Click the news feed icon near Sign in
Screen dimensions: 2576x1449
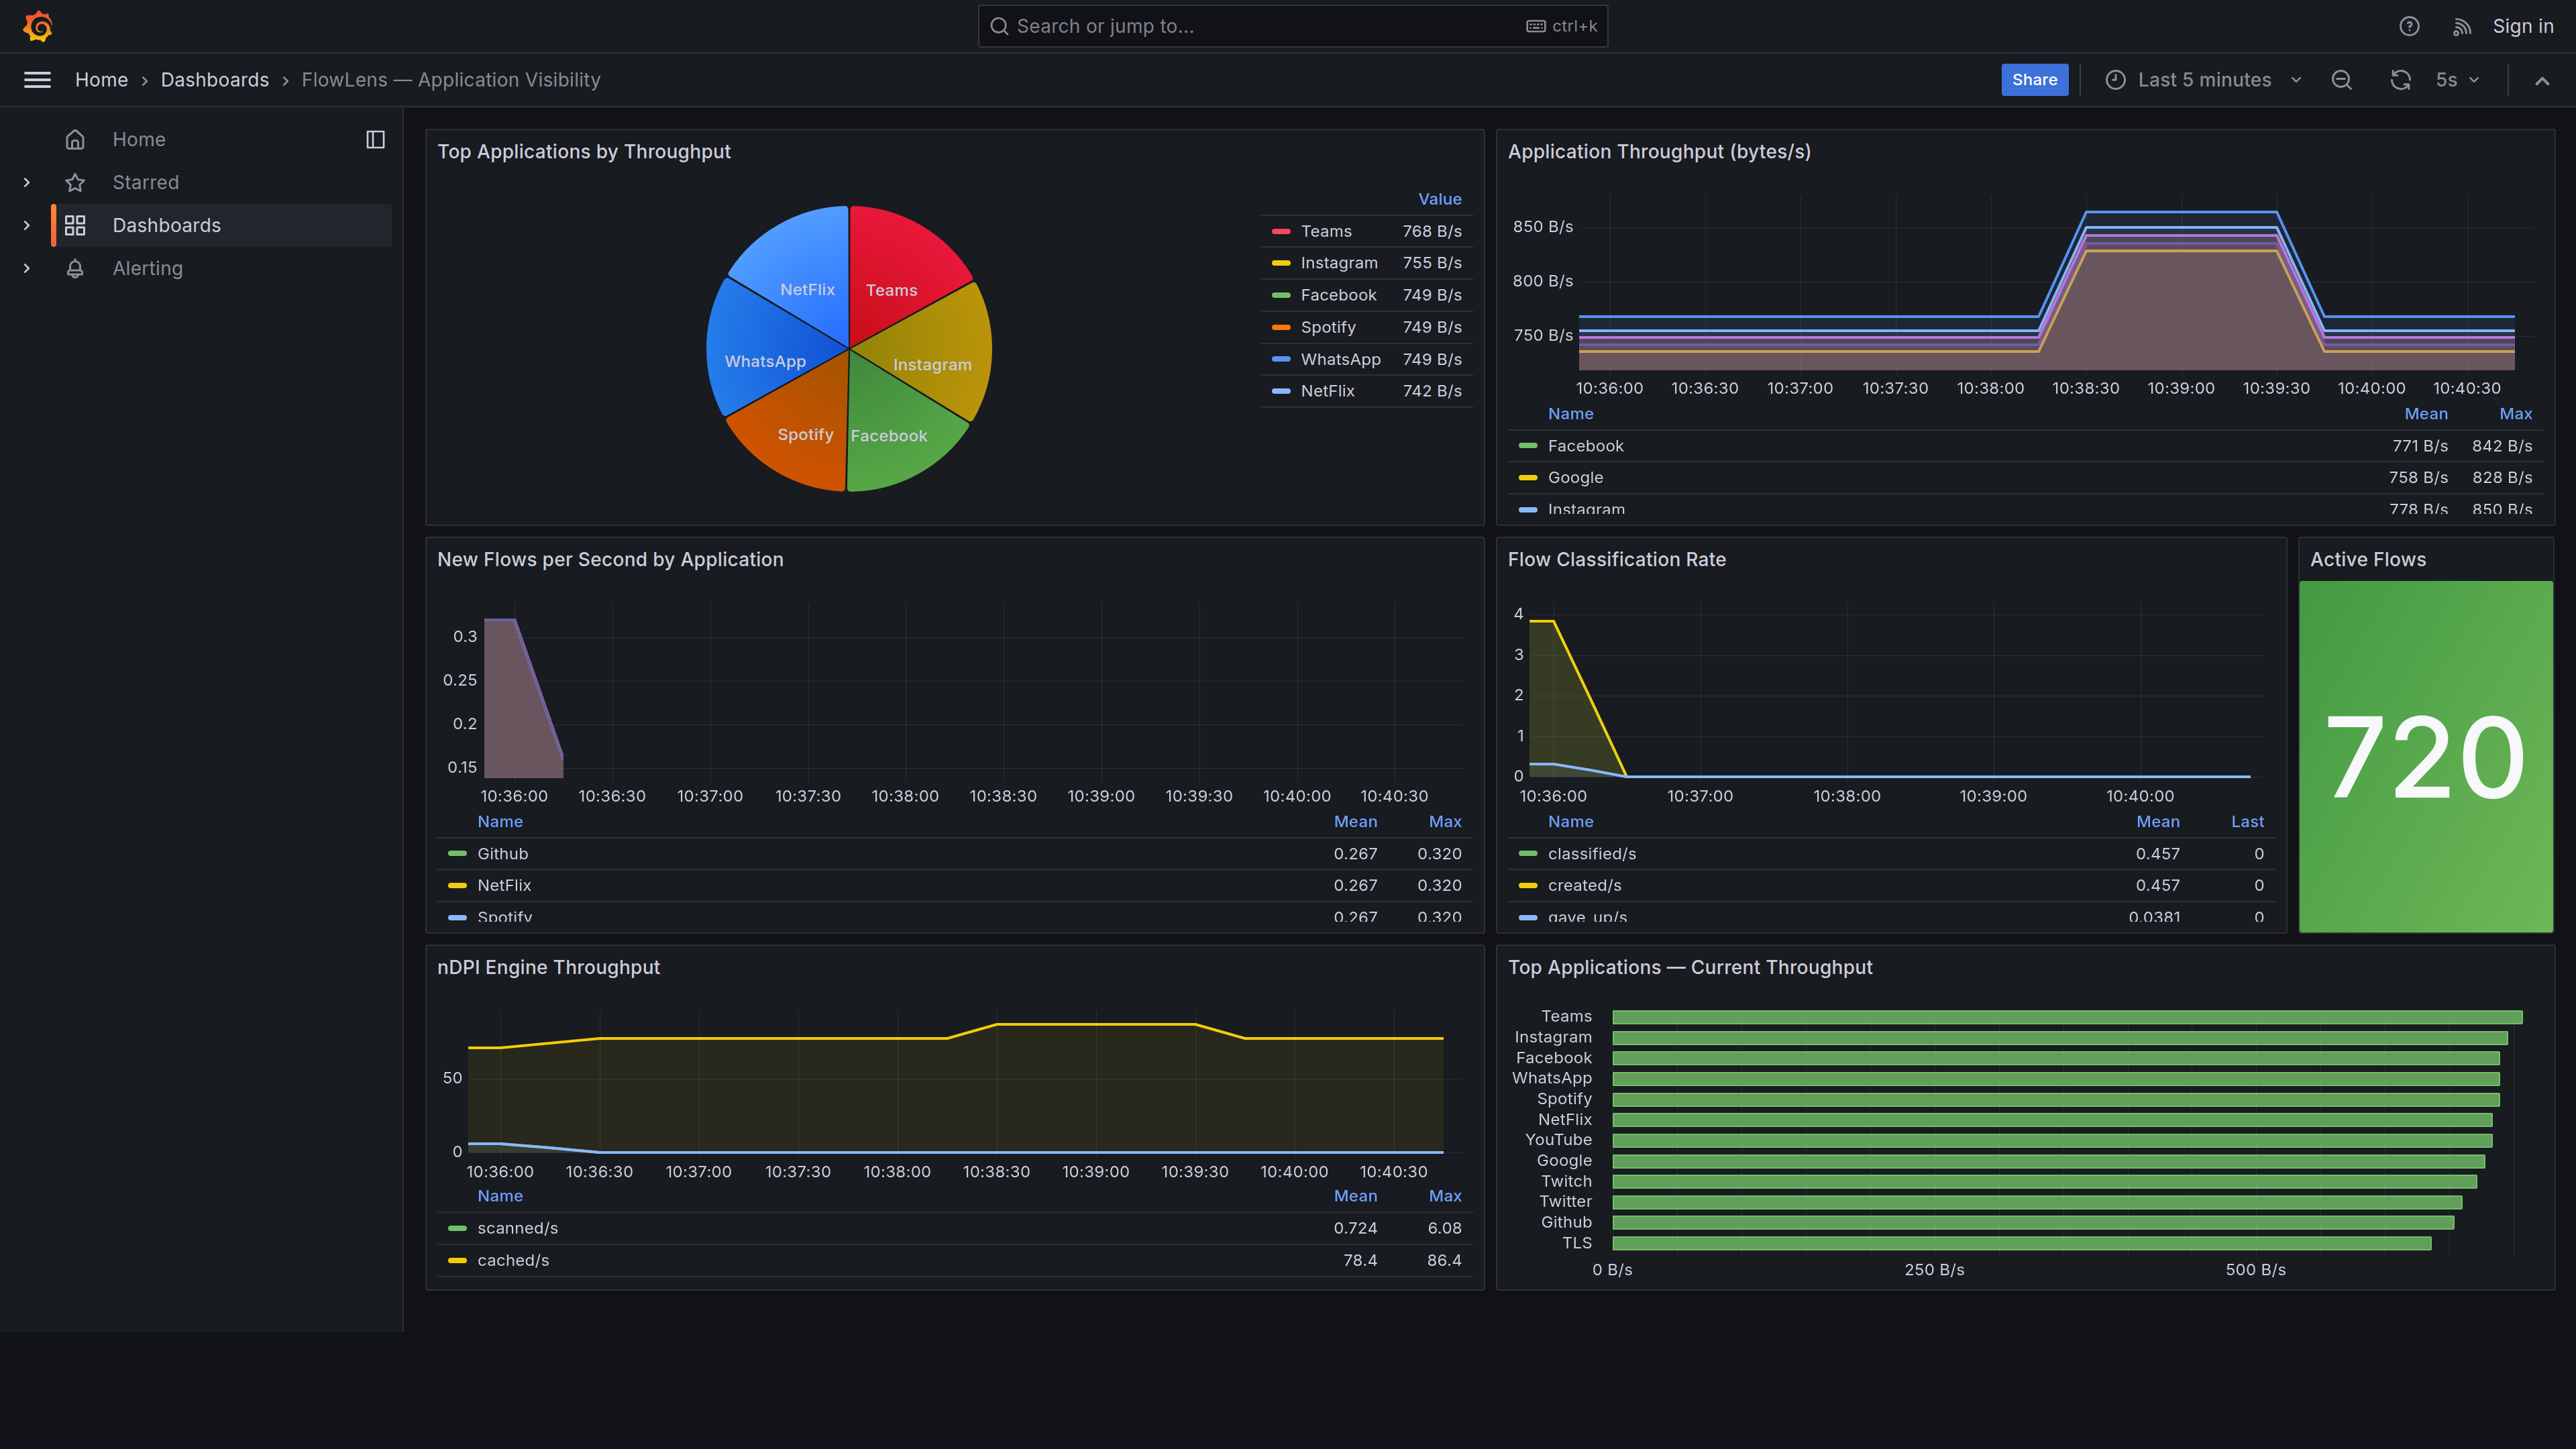coord(2462,26)
